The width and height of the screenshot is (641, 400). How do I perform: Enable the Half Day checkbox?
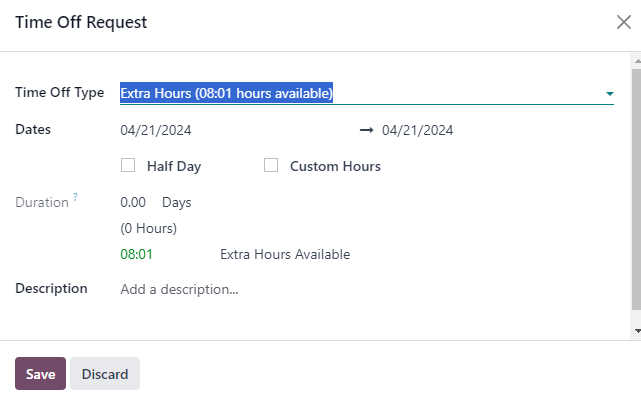click(128, 165)
